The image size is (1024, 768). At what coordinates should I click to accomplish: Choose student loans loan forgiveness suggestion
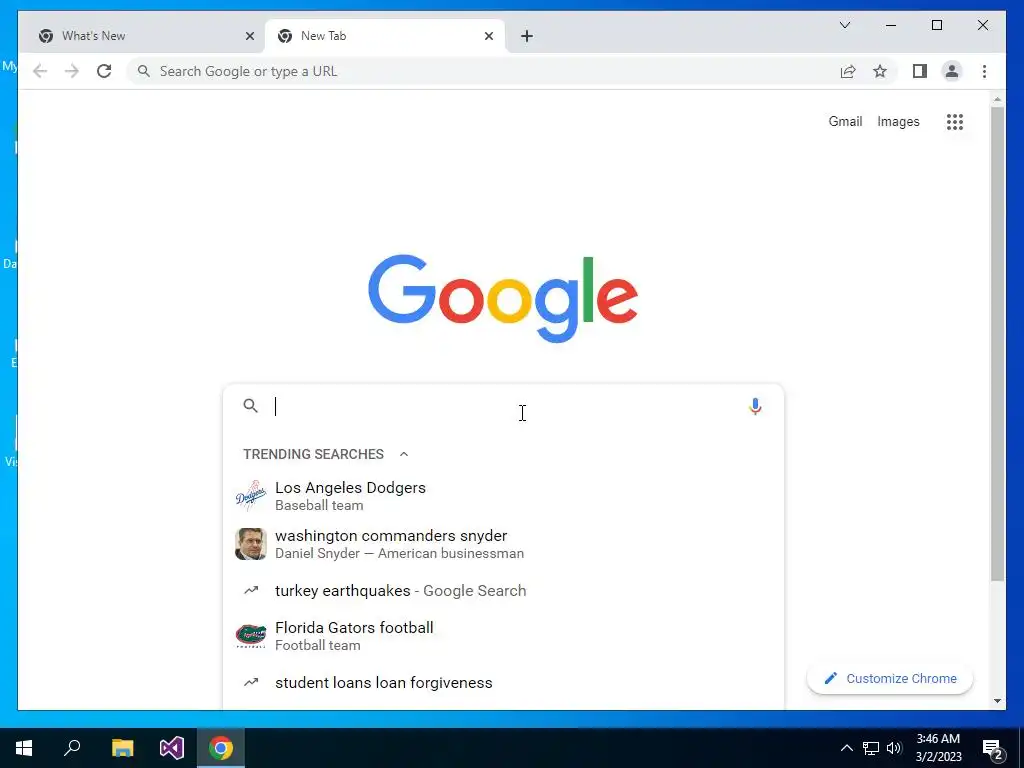pyautogui.click(x=503, y=682)
